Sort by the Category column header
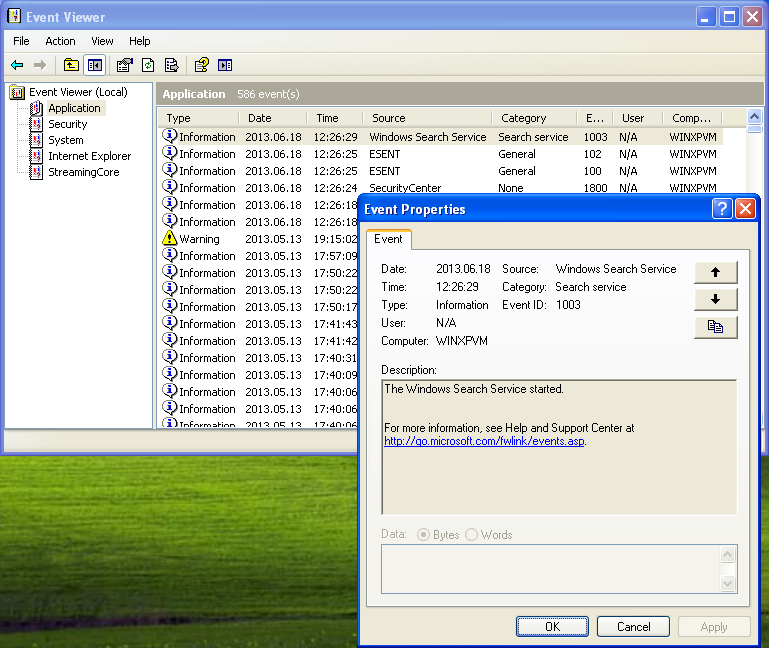Viewport: 769px width, 648px height. click(534, 118)
